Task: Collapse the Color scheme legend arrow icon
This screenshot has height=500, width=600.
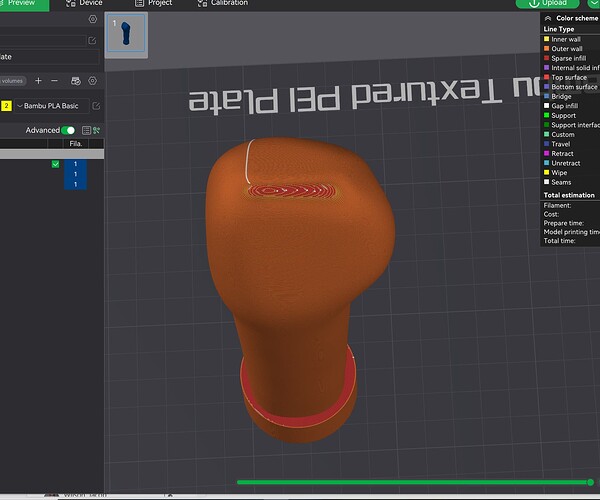Action: tap(548, 18)
